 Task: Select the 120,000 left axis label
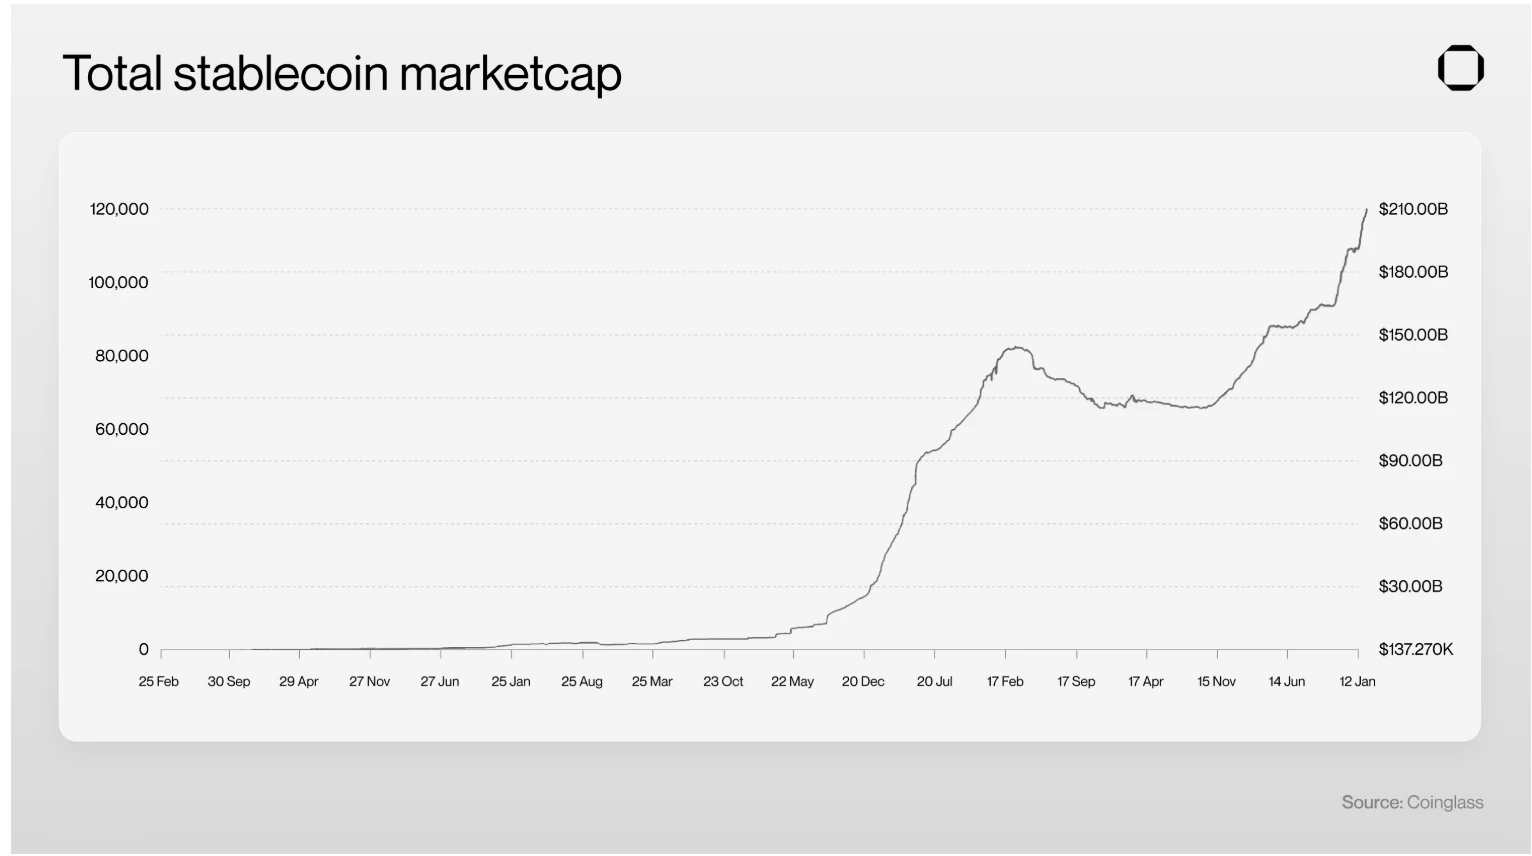(119, 209)
